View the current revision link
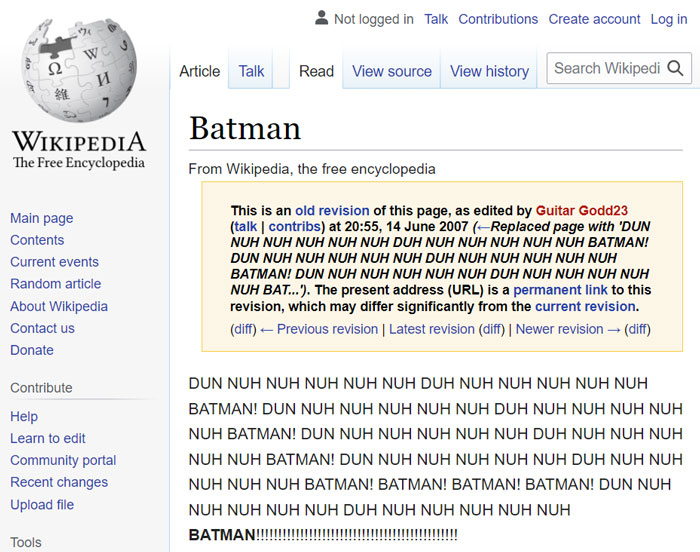Screen dimensions: 700x552 [585, 306]
